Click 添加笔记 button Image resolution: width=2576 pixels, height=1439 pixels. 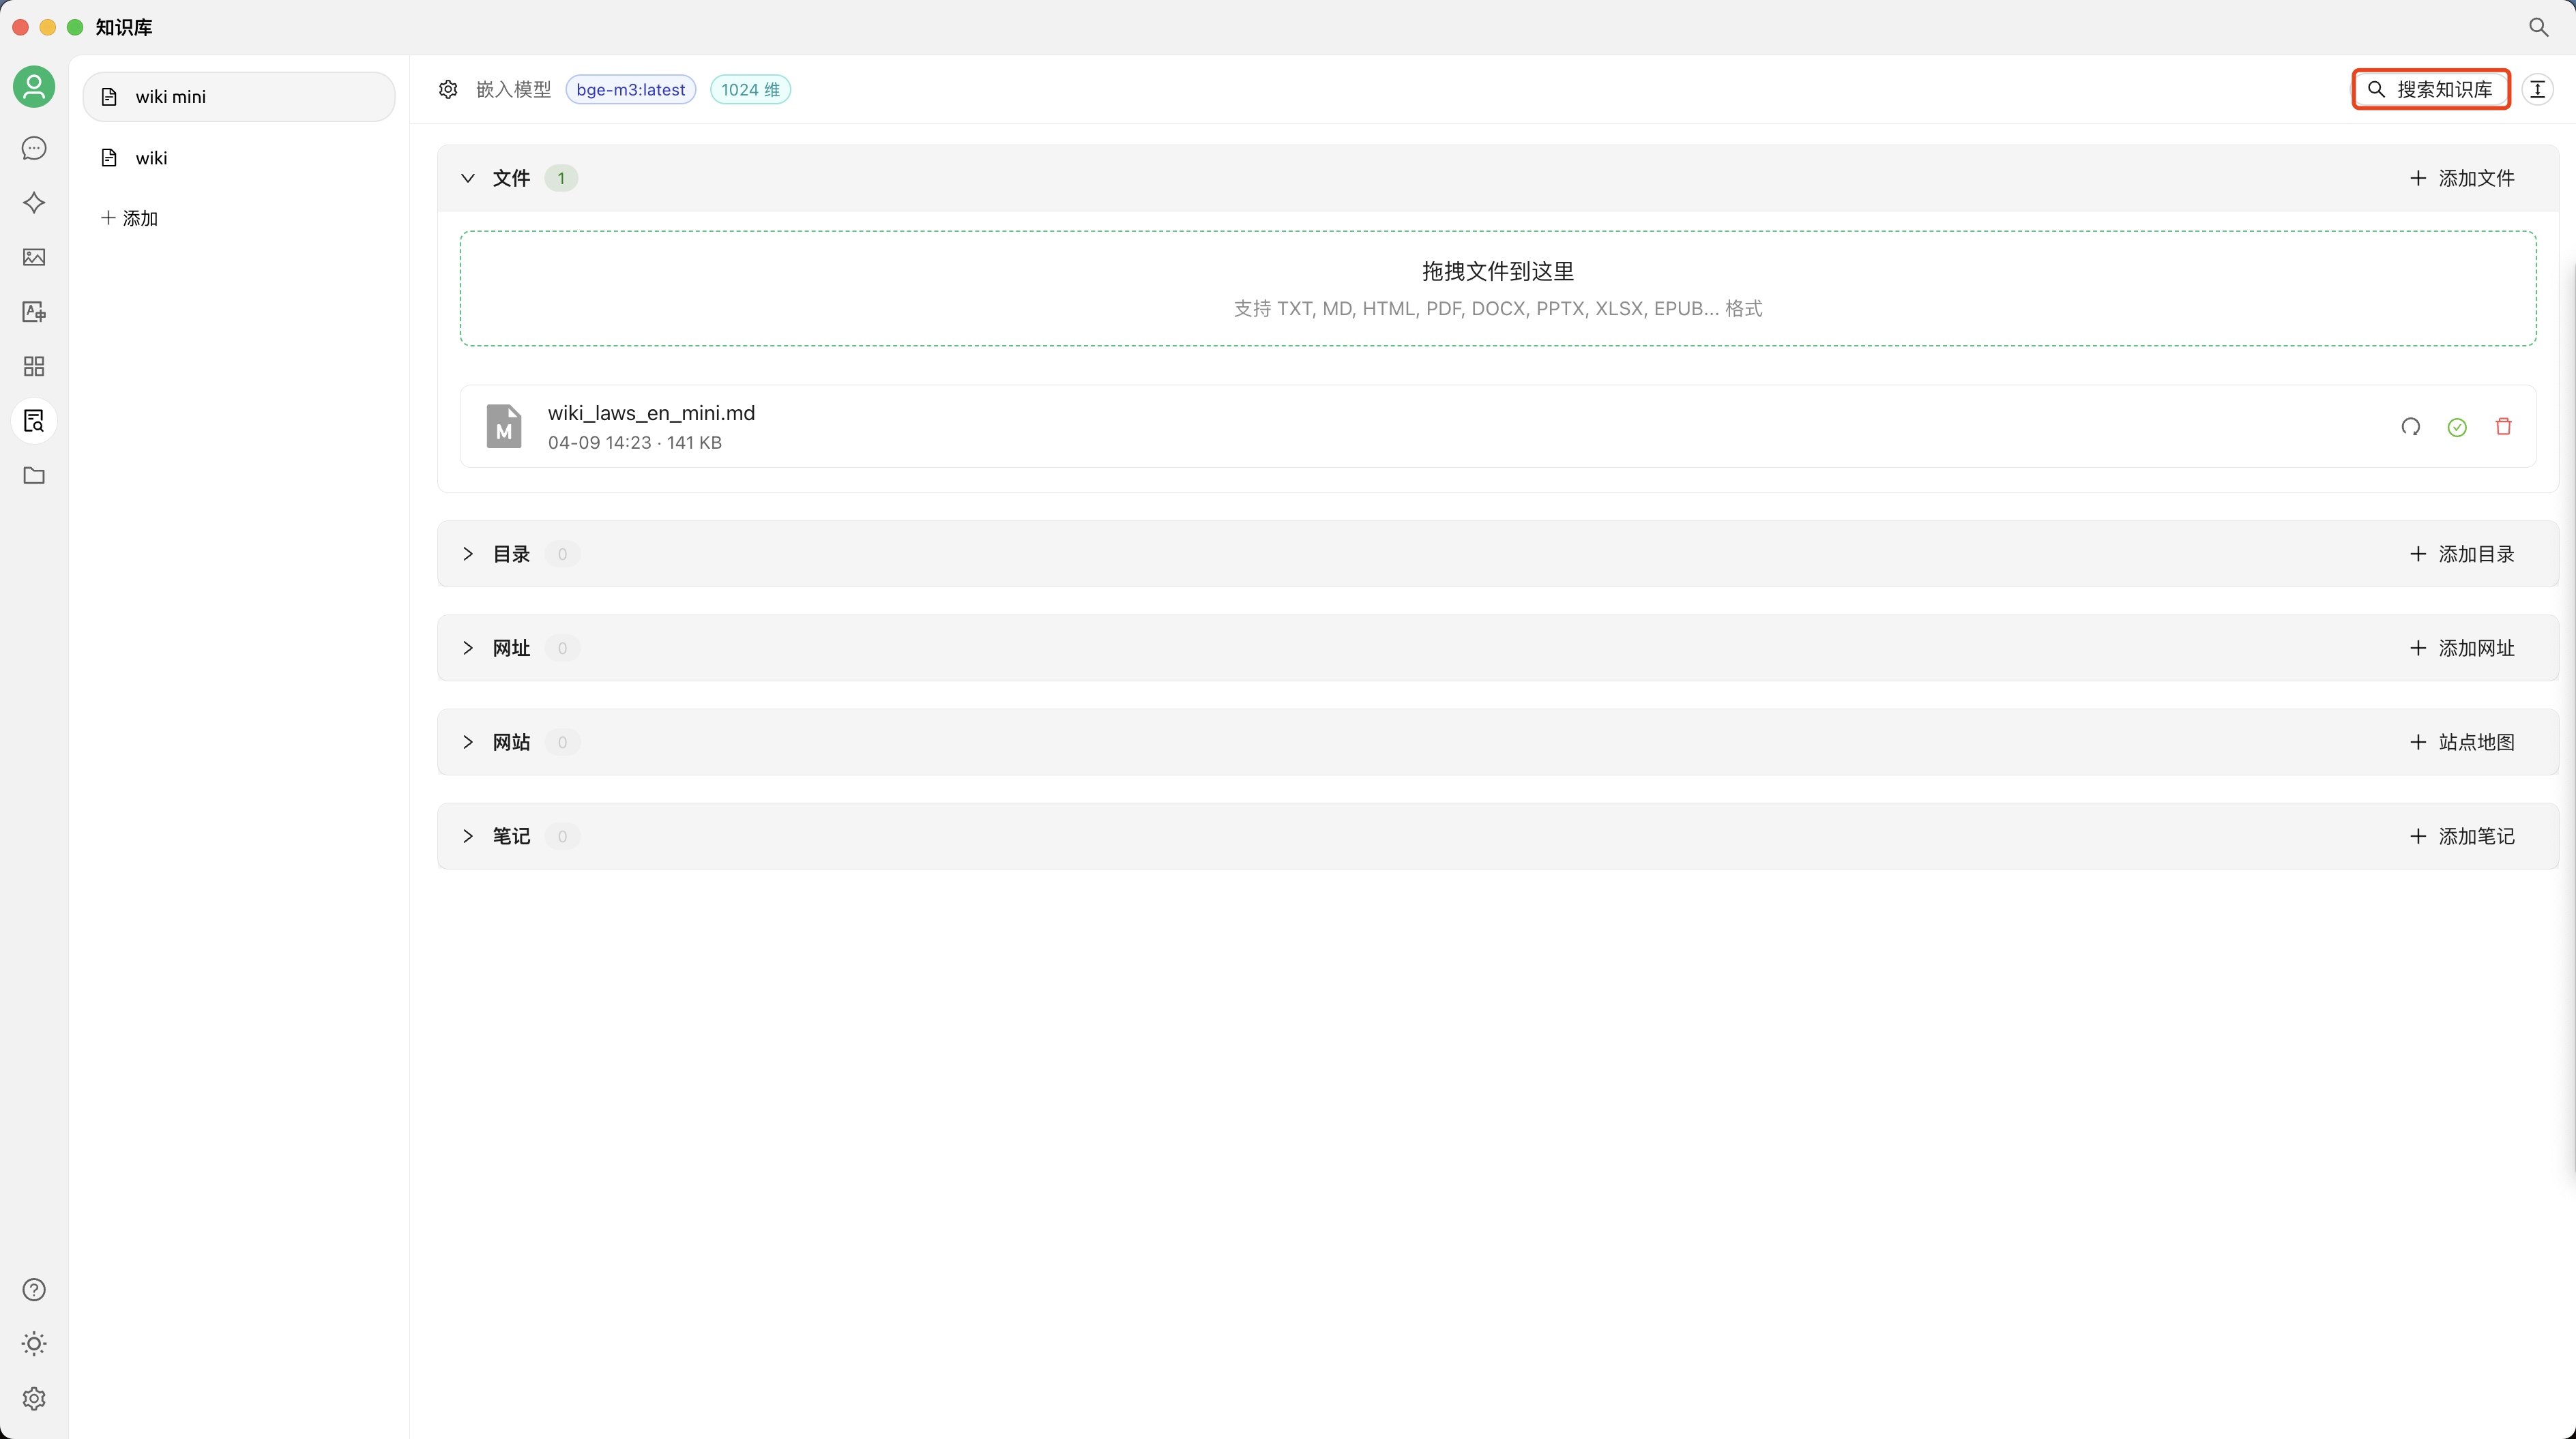(x=2462, y=837)
